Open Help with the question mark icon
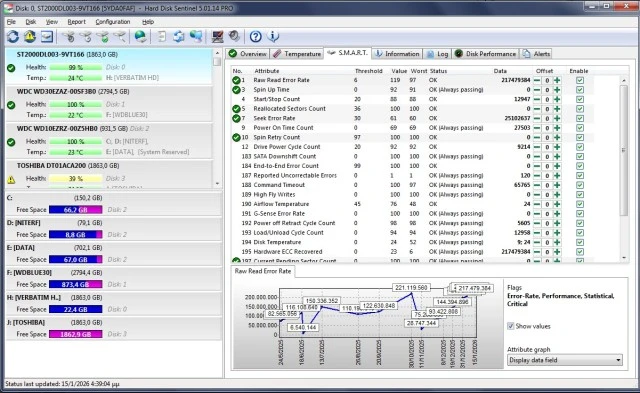The width and height of the screenshot is (640, 393). click(256, 37)
